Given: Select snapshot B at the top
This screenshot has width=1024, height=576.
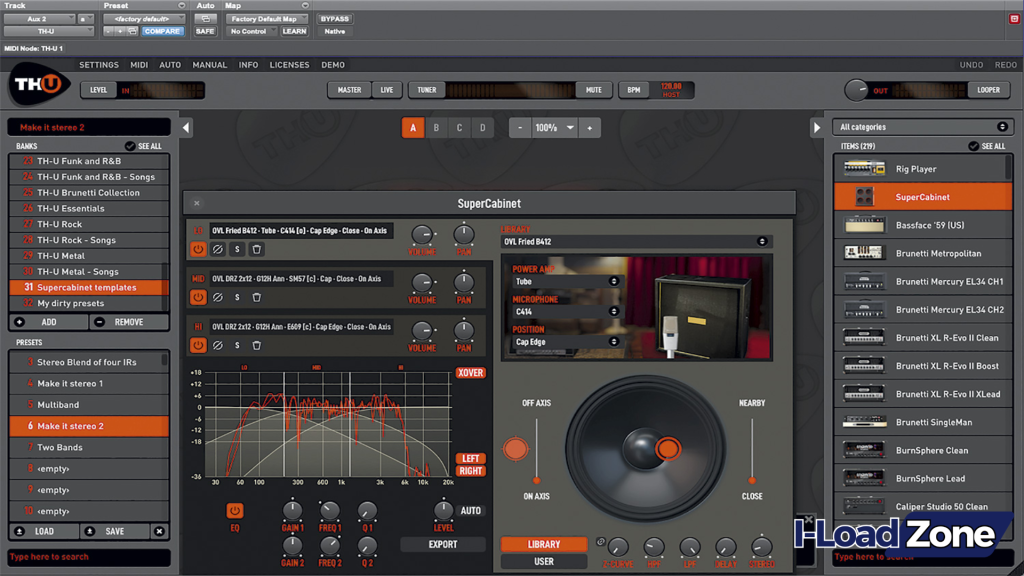Looking at the screenshot, I should pos(438,128).
